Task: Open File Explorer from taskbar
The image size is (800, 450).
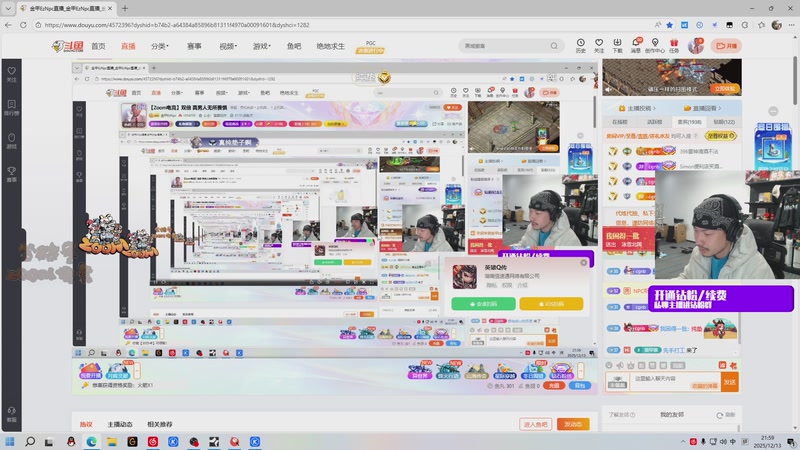Action: 112,441
